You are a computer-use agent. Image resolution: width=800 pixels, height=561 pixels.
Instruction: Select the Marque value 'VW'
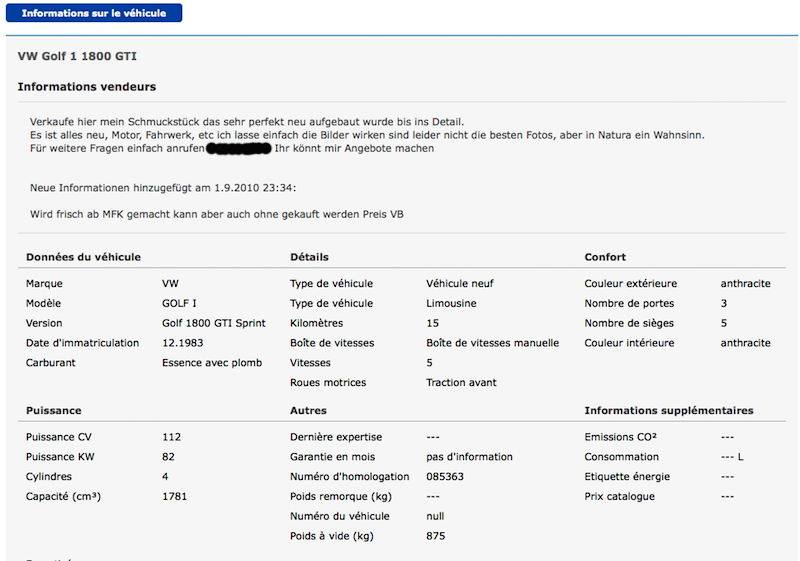(170, 284)
